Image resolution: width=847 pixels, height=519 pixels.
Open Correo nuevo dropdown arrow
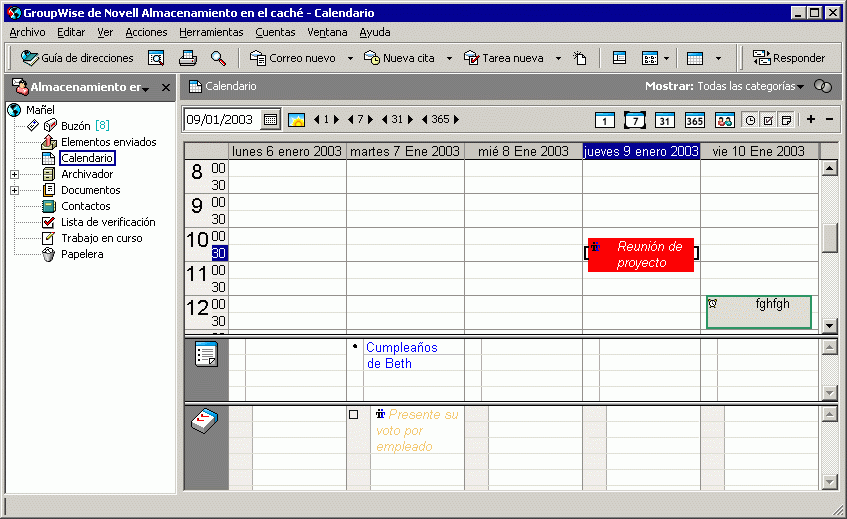pyautogui.click(x=350, y=58)
